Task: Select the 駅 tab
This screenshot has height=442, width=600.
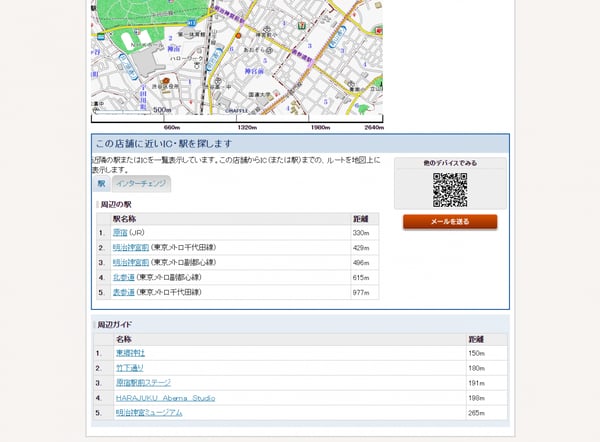Action: [101, 184]
